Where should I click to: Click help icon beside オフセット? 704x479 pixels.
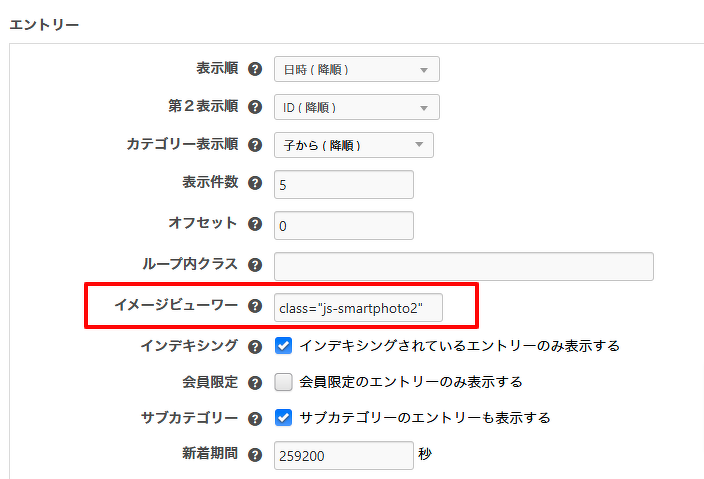(255, 225)
